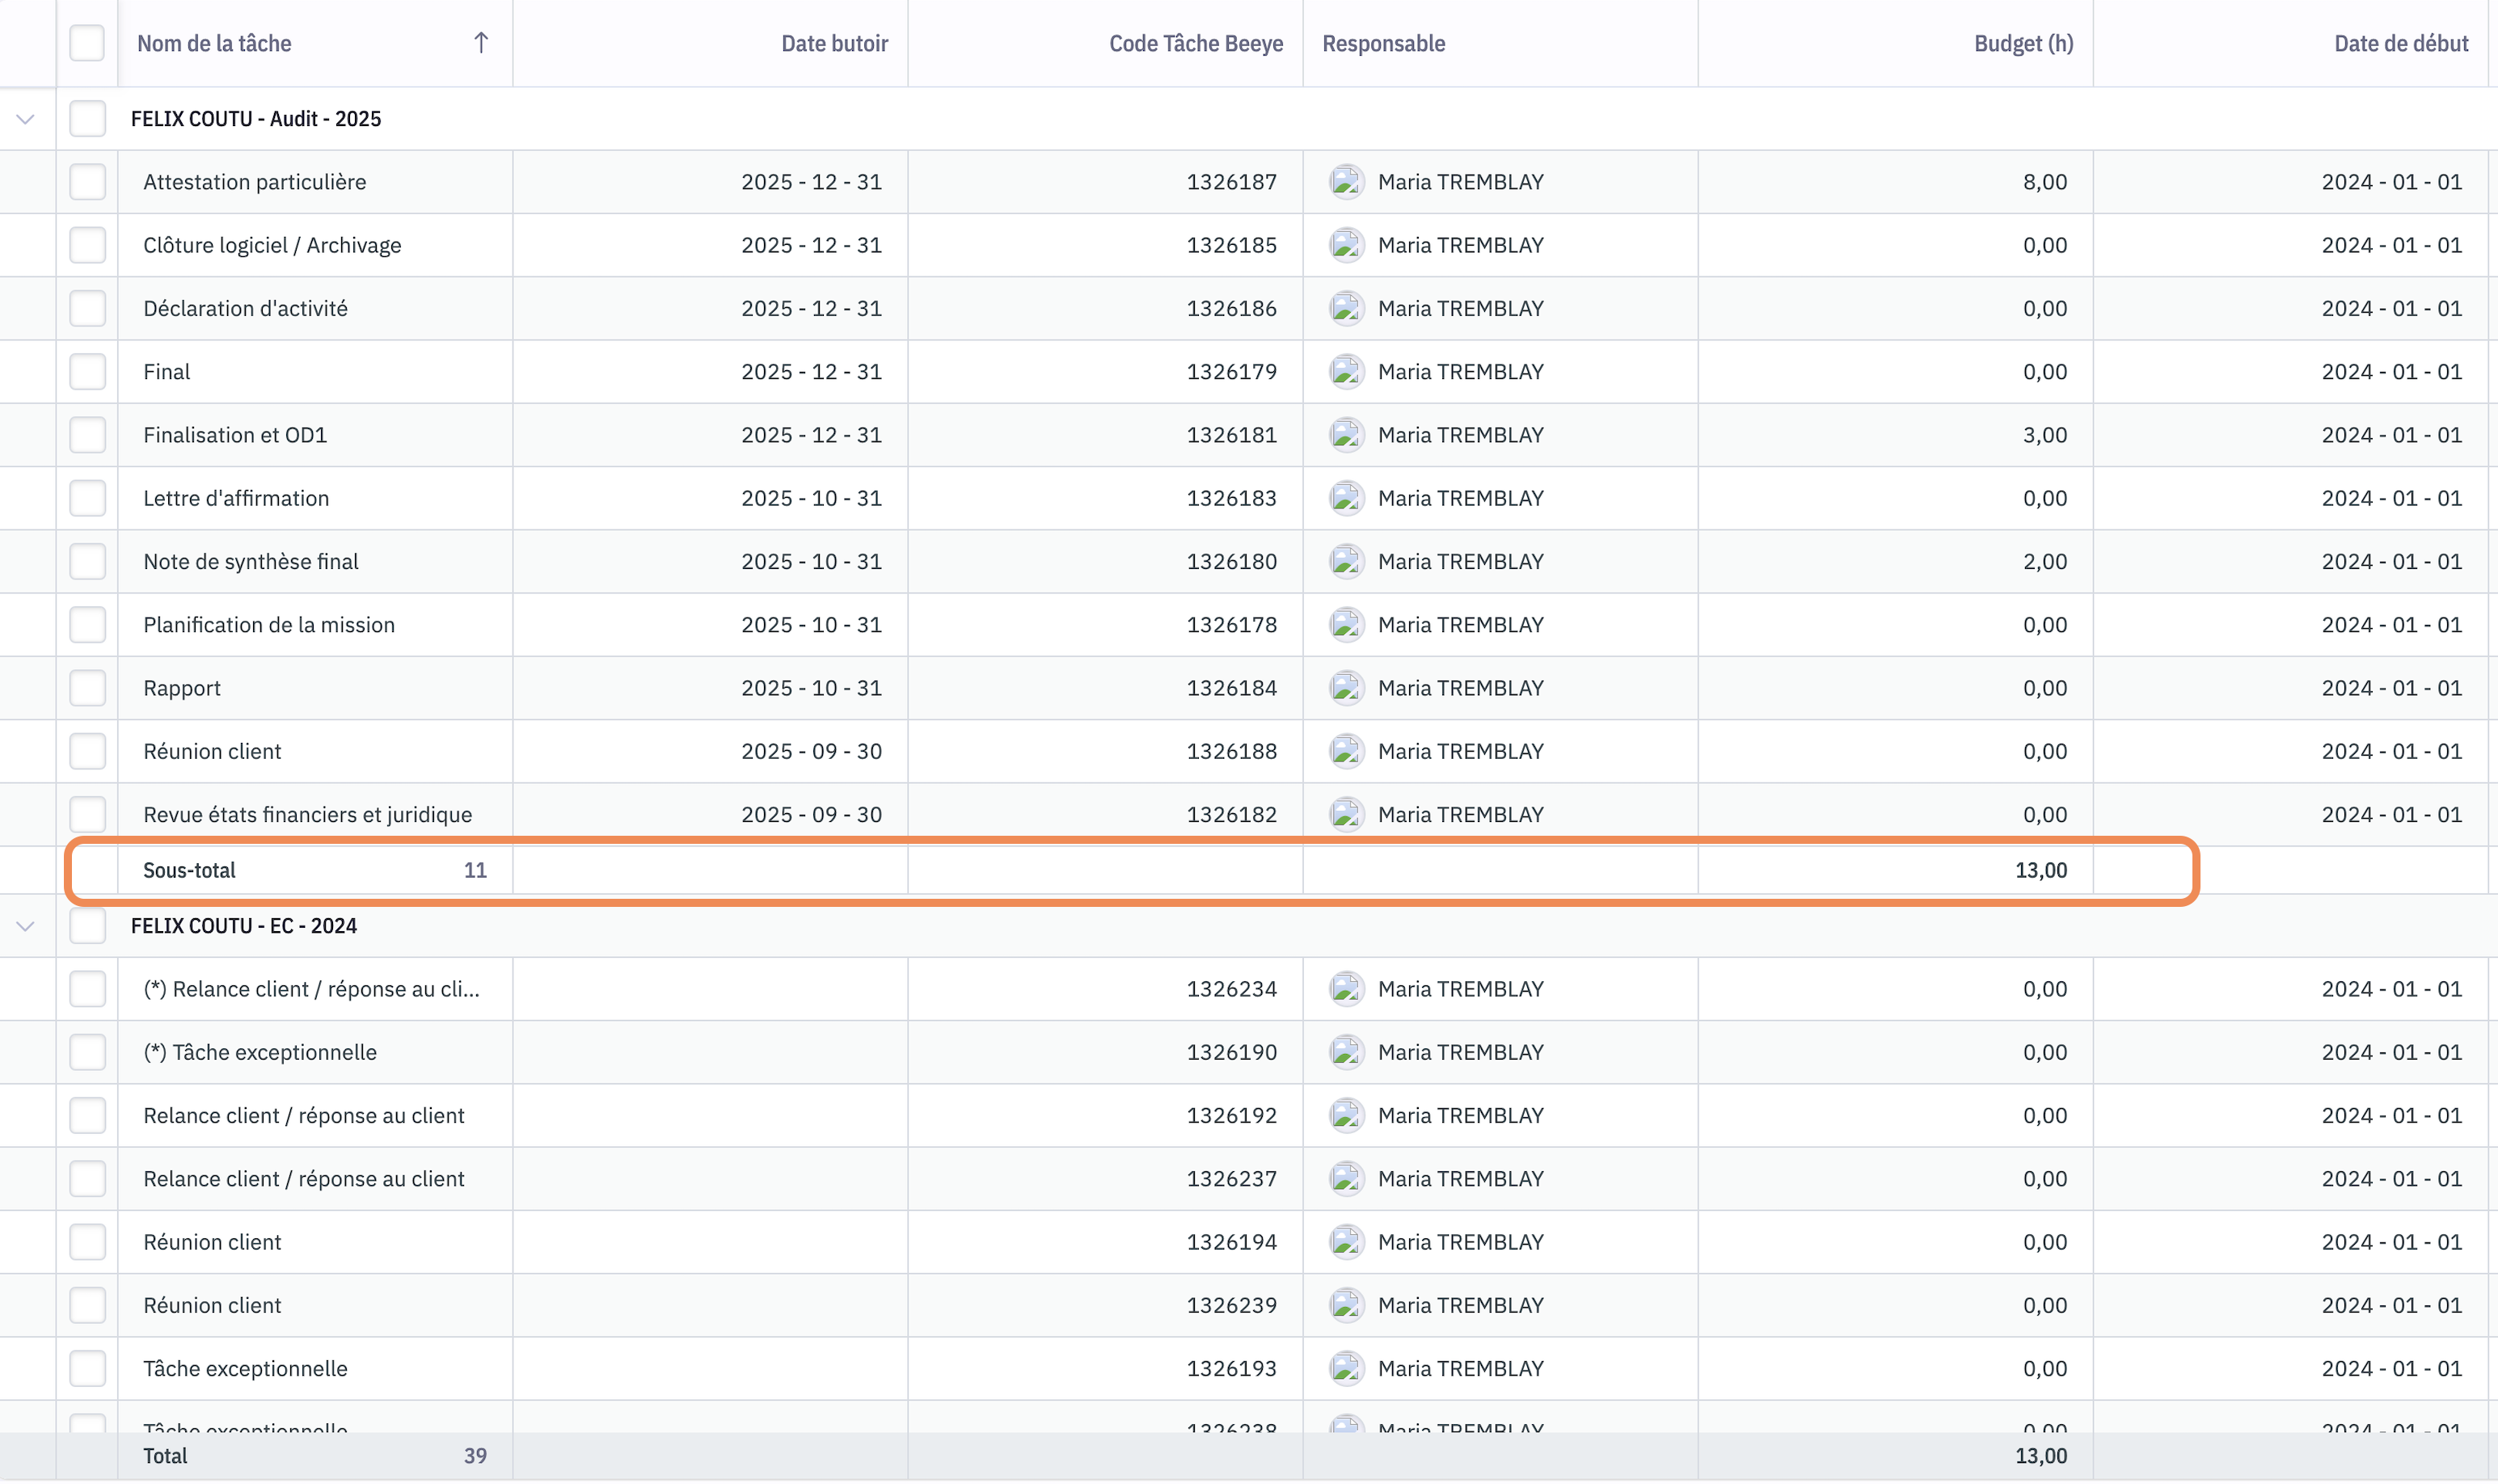The image size is (2498, 1484).
Task: Click Maria TREMBLAY's avatar in the Attestation particulière row
Action: (1346, 182)
